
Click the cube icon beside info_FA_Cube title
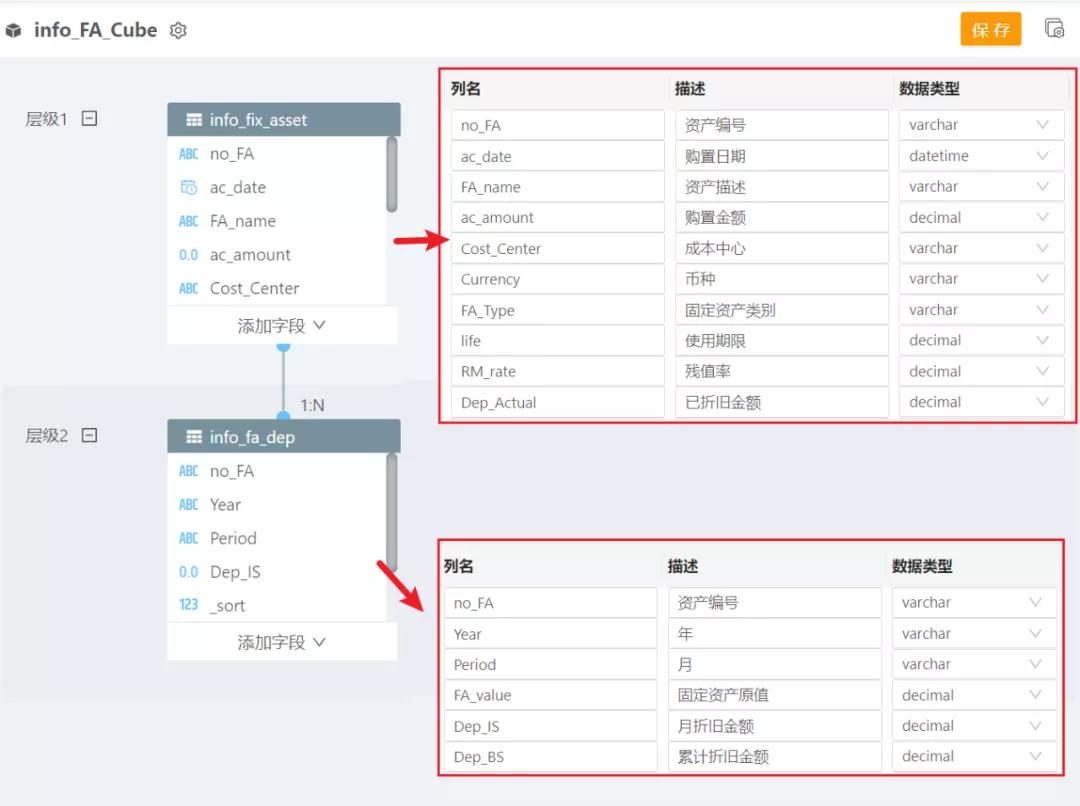(14, 29)
